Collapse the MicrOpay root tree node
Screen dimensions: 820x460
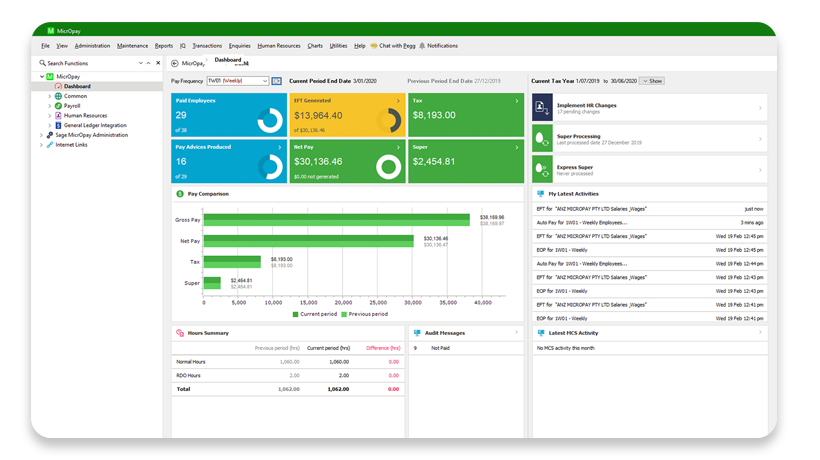(x=42, y=76)
